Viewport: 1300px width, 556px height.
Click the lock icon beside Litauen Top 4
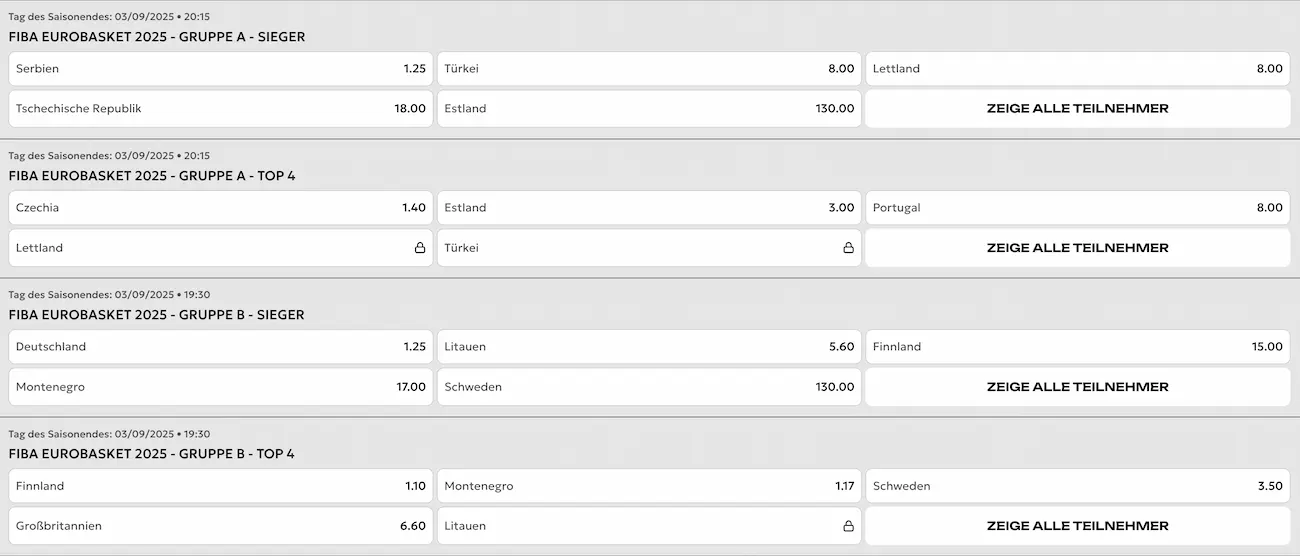848,526
